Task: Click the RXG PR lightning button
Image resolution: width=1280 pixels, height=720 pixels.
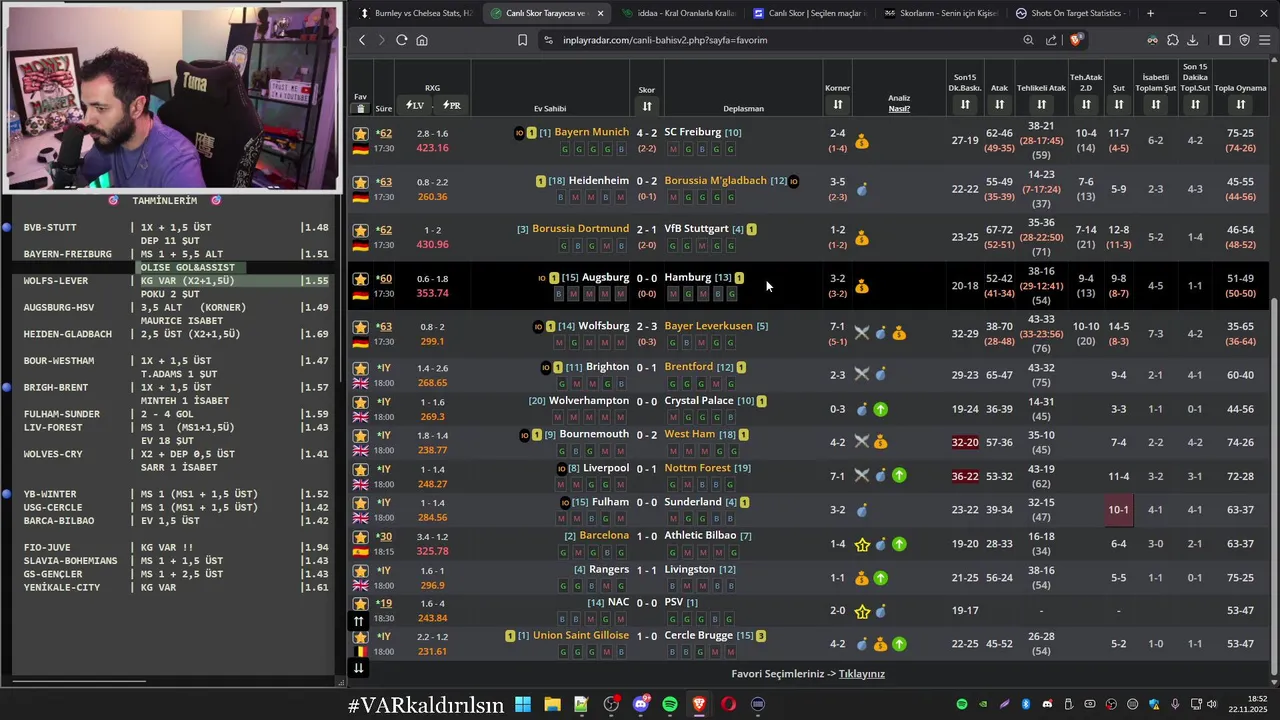Action: [x=452, y=105]
